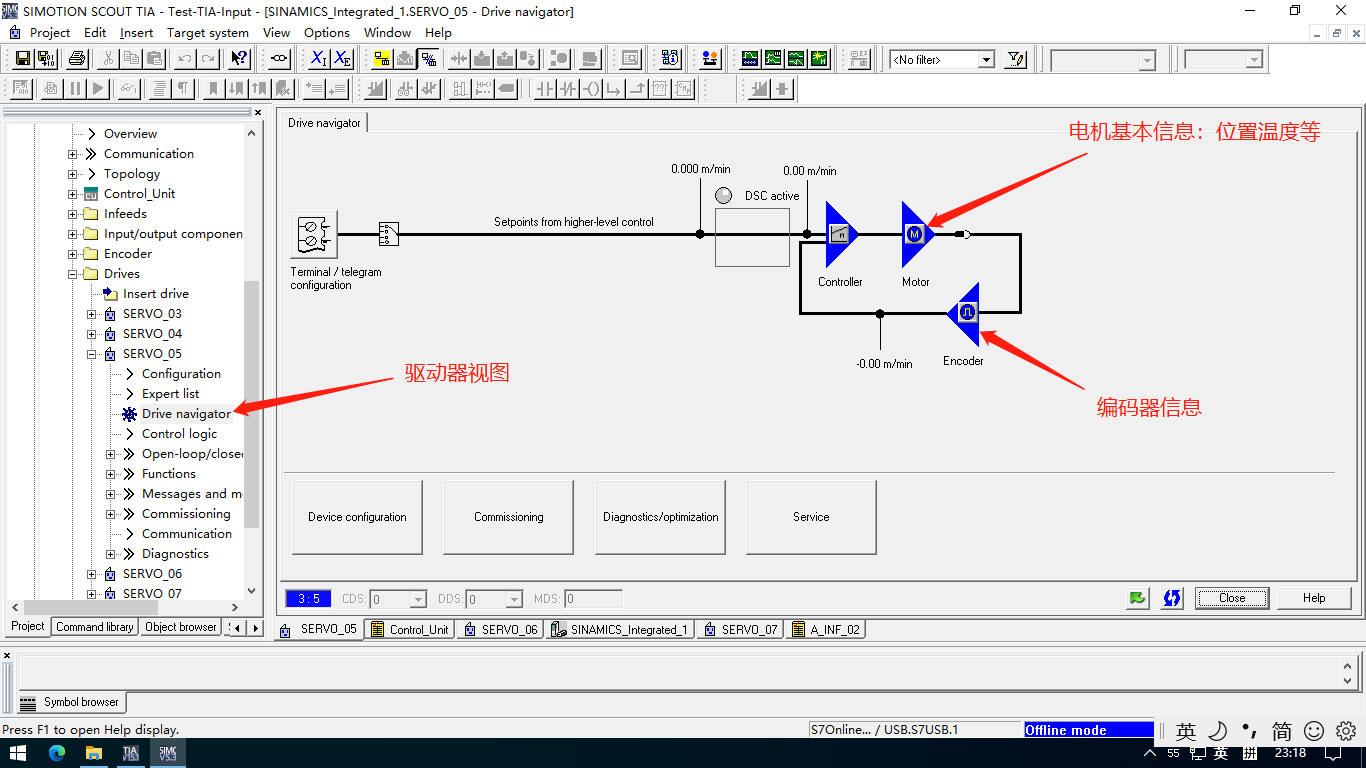Click the Help button beside Close
Viewport: 1366px width, 768px height.
coord(1314,598)
